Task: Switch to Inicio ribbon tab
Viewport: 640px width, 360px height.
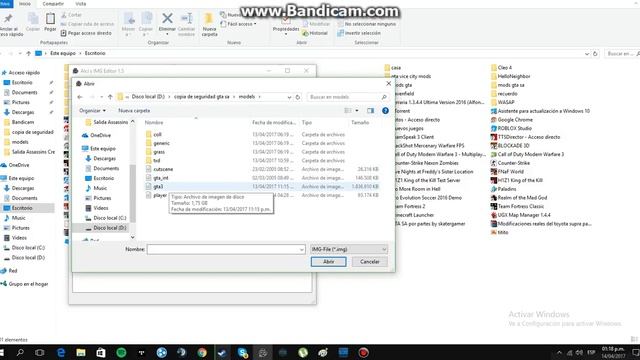Action: point(25,4)
